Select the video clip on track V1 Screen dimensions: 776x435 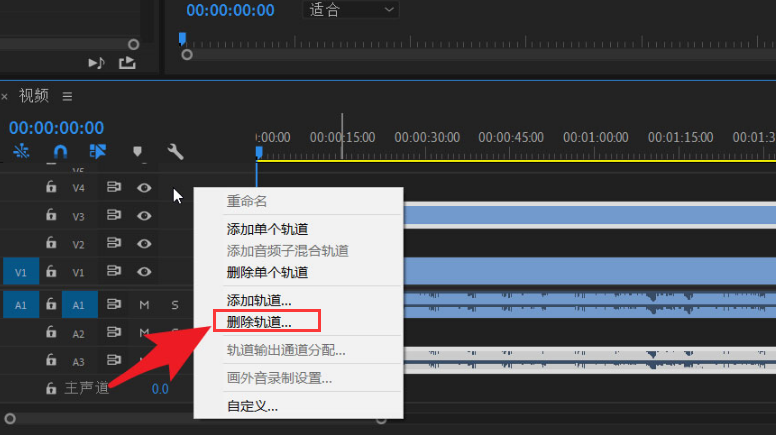pyautogui.click(x=590, y=271)
